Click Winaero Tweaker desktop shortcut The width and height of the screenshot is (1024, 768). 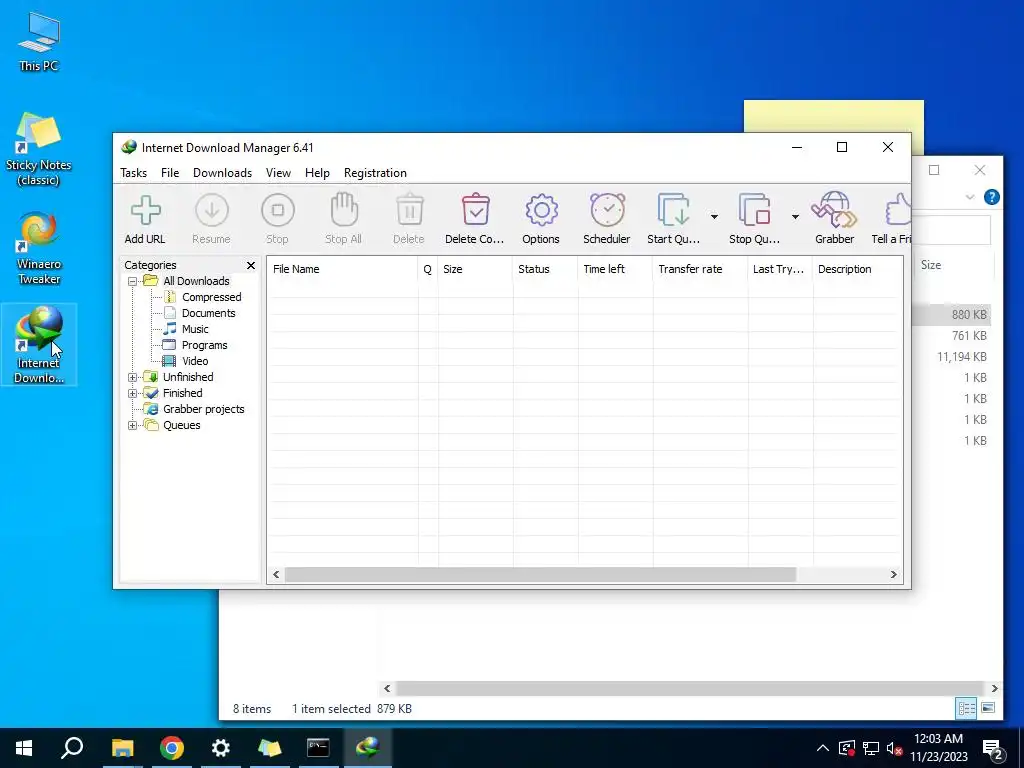tap(39, 248)
